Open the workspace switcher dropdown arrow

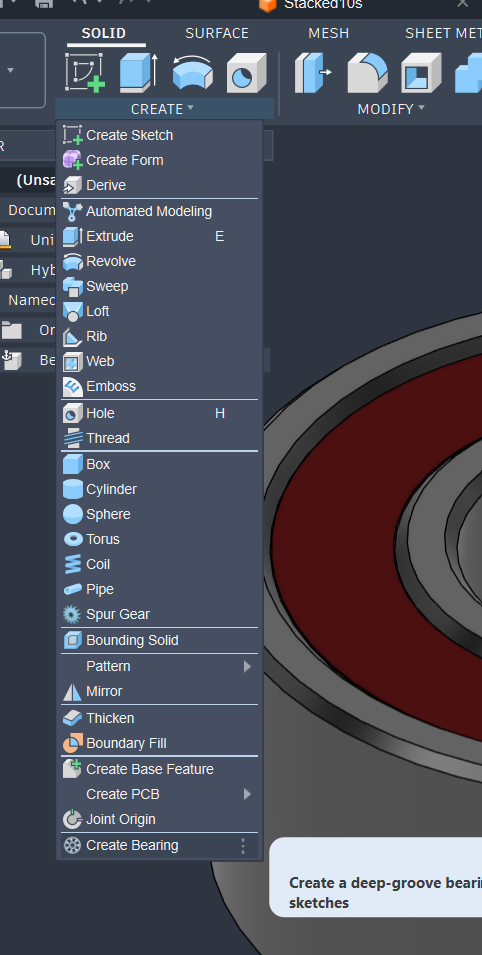[x=10, y=70]
